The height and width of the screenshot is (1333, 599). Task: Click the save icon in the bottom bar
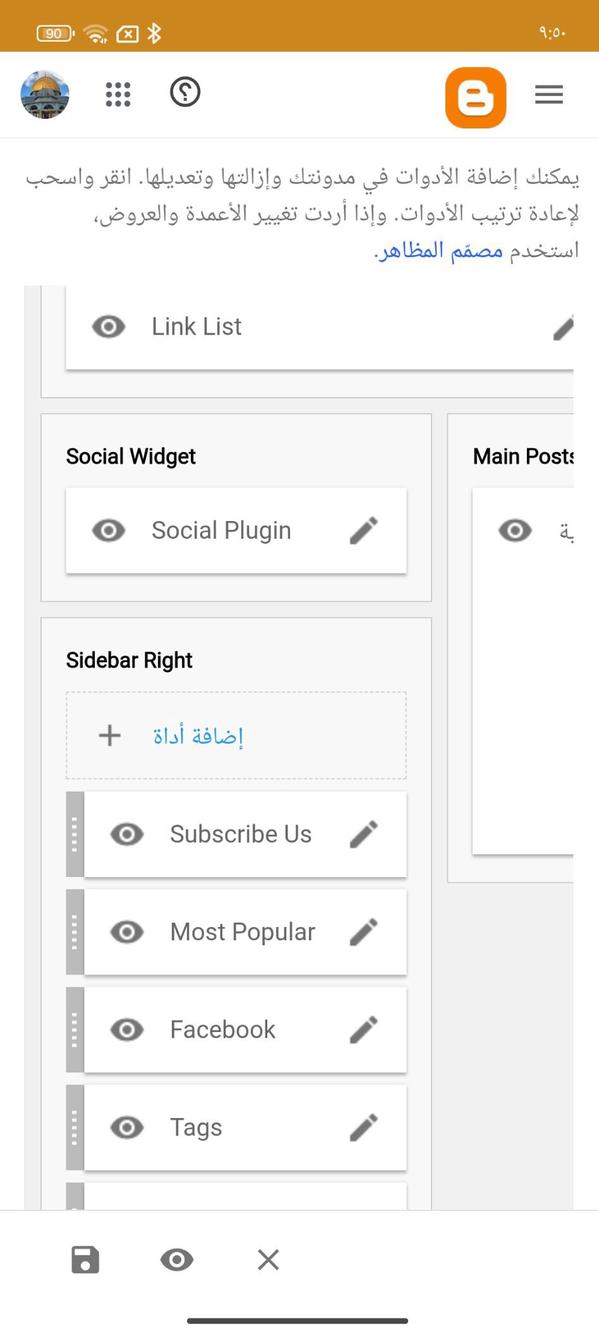click(x=85, y=1259)
